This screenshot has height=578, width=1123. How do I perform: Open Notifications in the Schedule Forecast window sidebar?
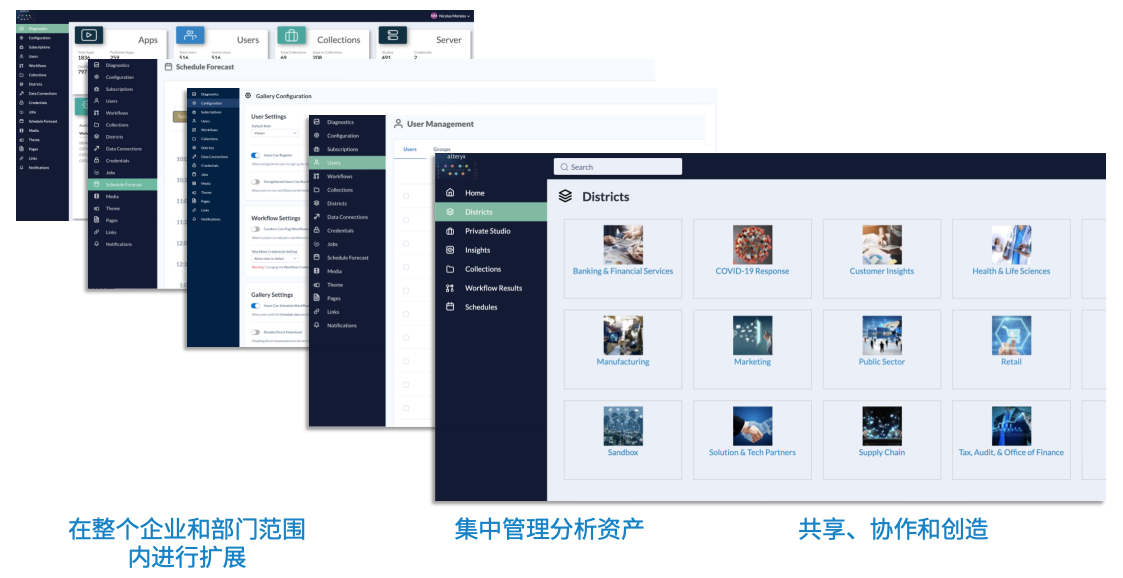tap(122, 244)
